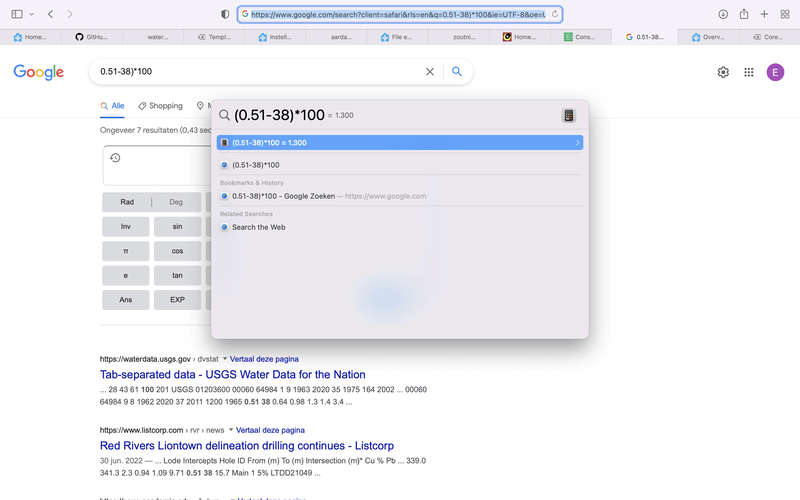Image resolution: width=800 pixels, height=500 pixels.
Task: Open the suggestion panel search magnifier icon
Action: (x=224, y=115)
